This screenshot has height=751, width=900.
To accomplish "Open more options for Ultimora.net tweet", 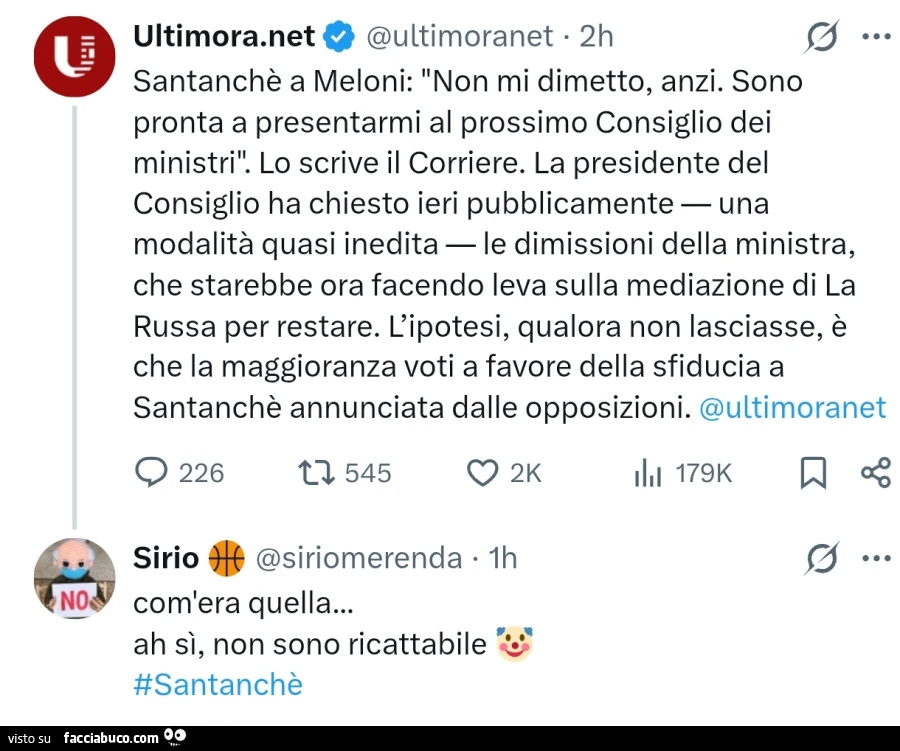I will [x=876, y=37].
